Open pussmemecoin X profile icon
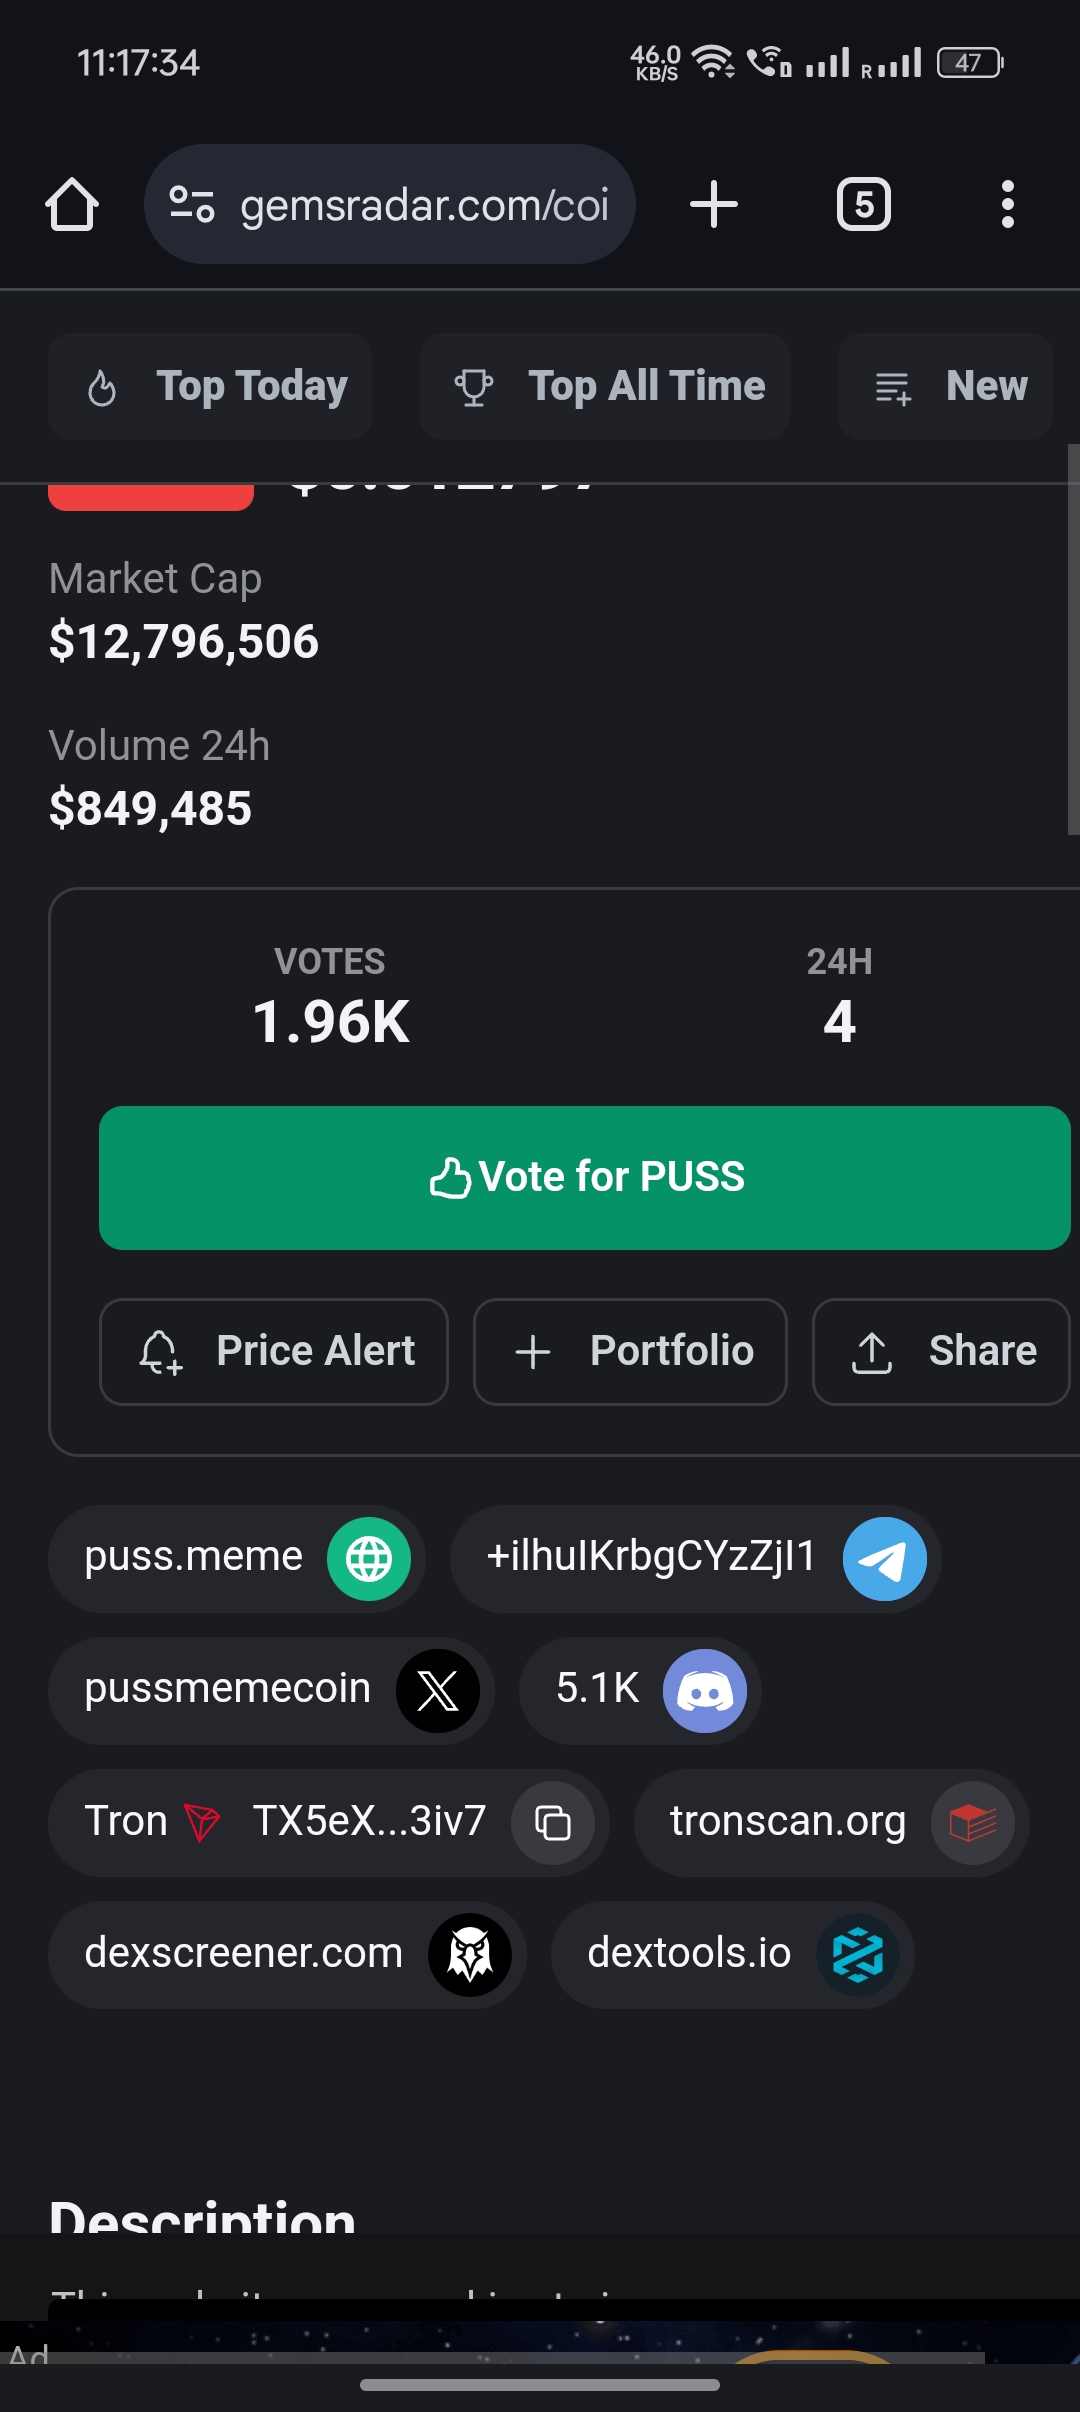 coord(438,1691)
